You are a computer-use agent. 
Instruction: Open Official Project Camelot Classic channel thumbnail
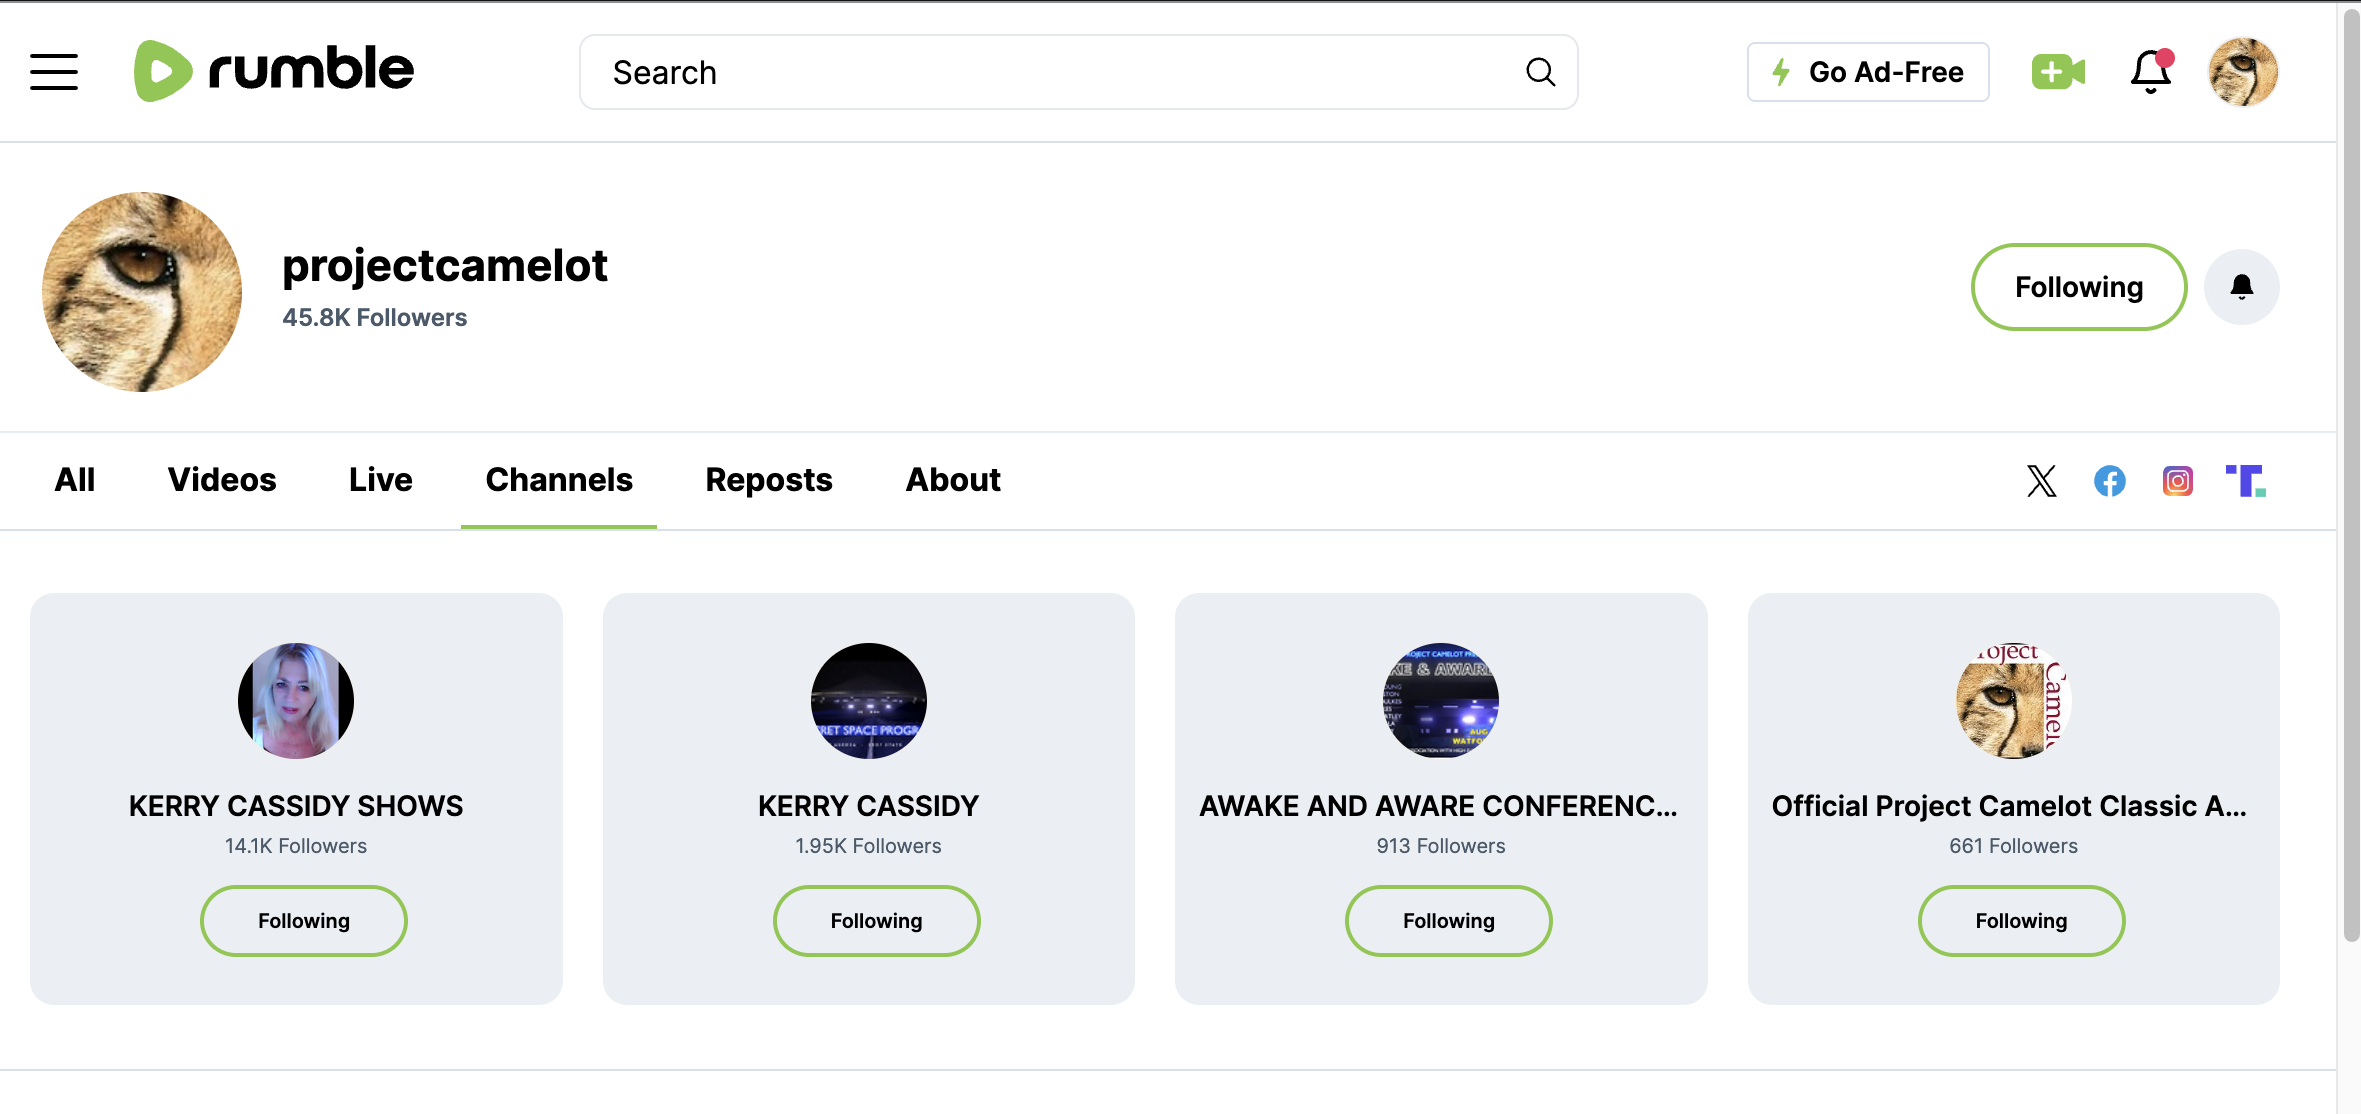pyautogui.click(x=2013, y=701)
